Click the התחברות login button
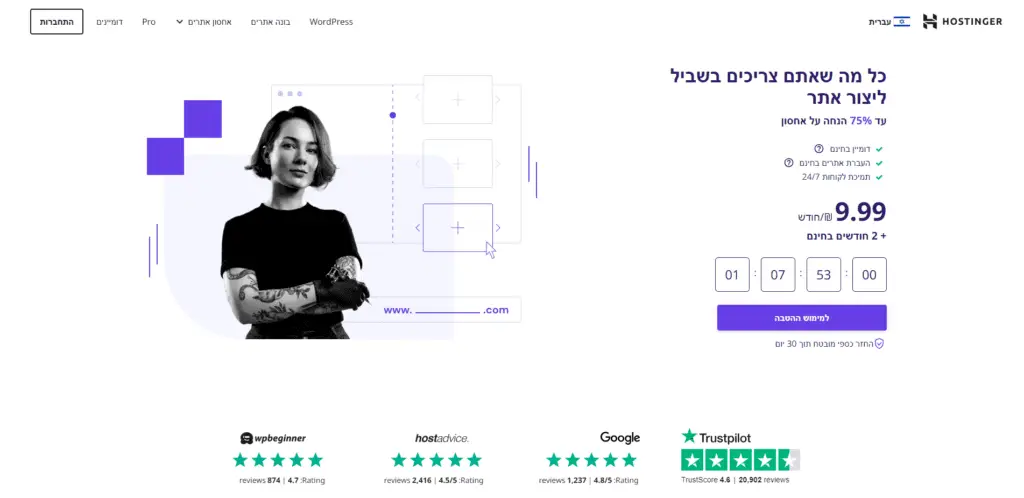The height and width of the screenshot is (498, 1024). [57, 22]
